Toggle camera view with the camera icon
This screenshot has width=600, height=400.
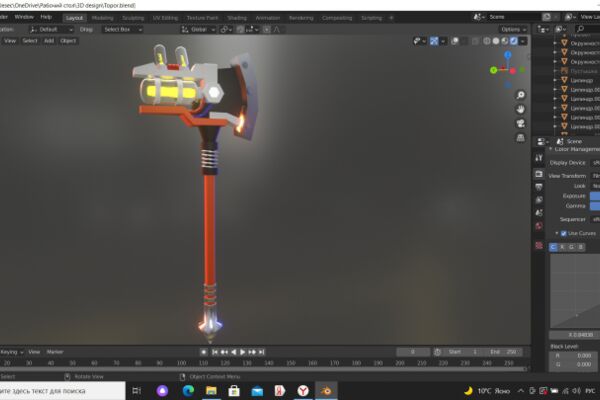(x=520, y=123)
